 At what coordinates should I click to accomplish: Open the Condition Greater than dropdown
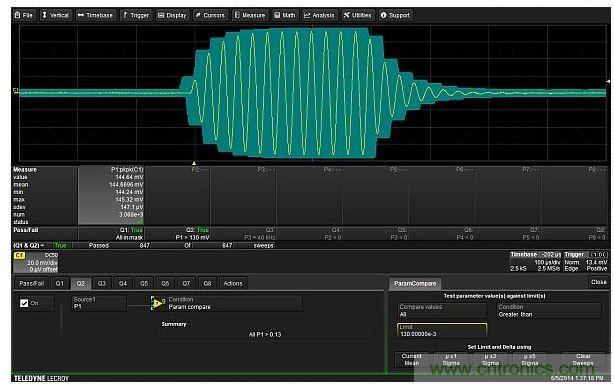549,311
